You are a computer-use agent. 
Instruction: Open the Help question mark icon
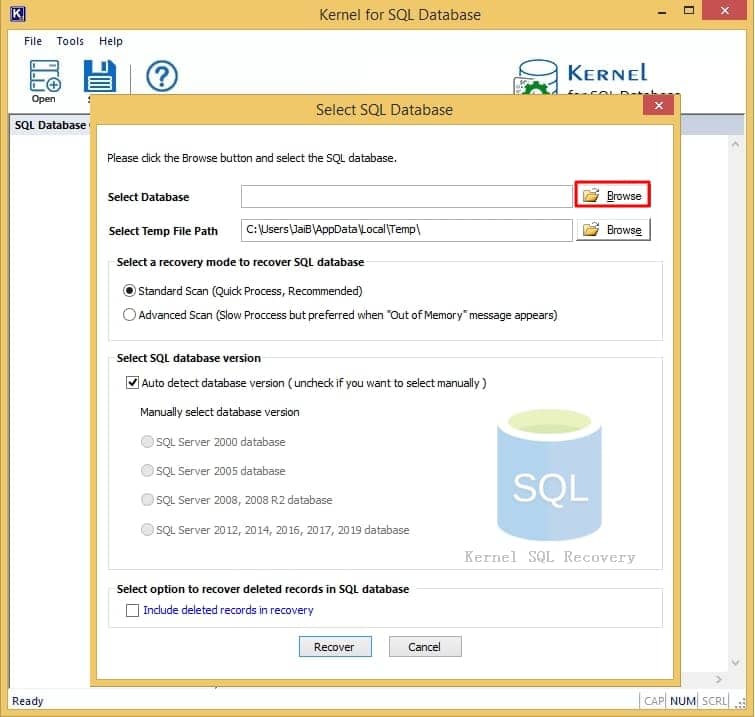(162, 76)
